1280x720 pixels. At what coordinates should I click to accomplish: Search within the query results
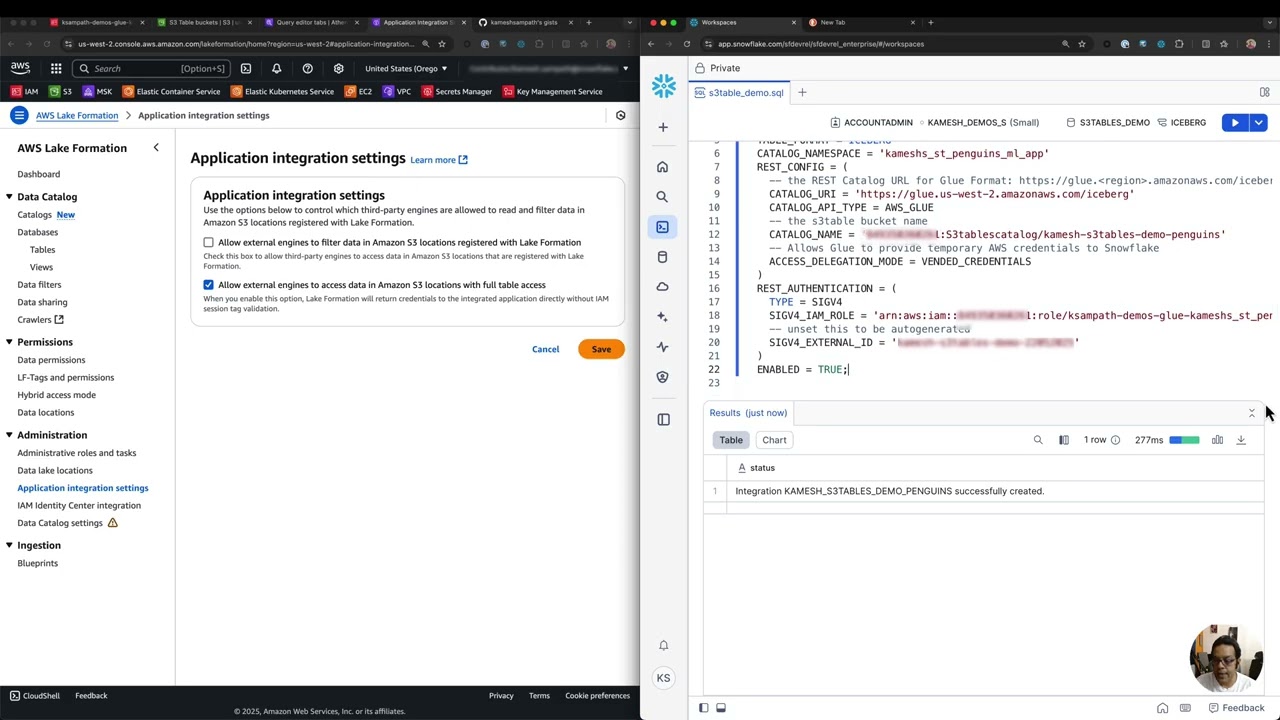[1038, 440]
